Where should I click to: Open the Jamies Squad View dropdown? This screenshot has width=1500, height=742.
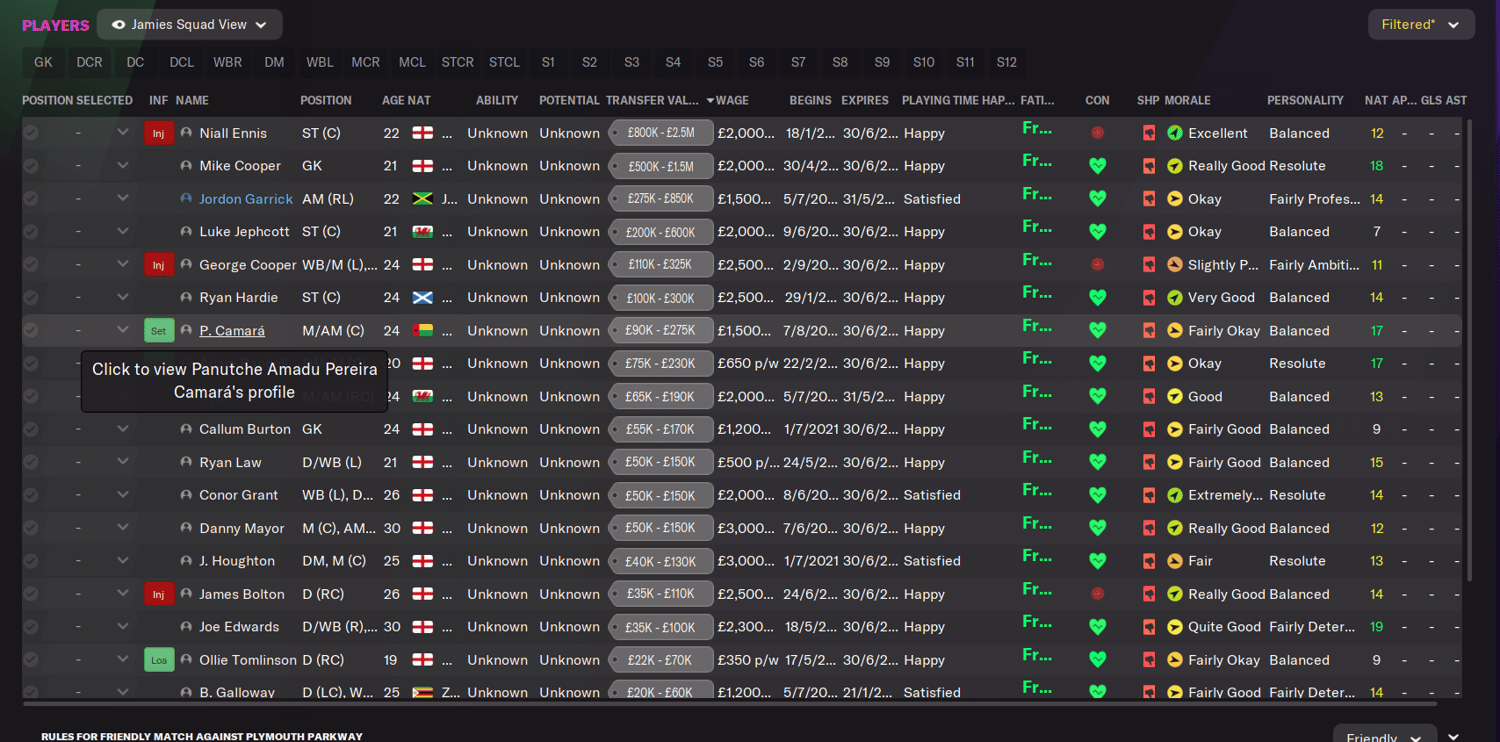(190, 24)
